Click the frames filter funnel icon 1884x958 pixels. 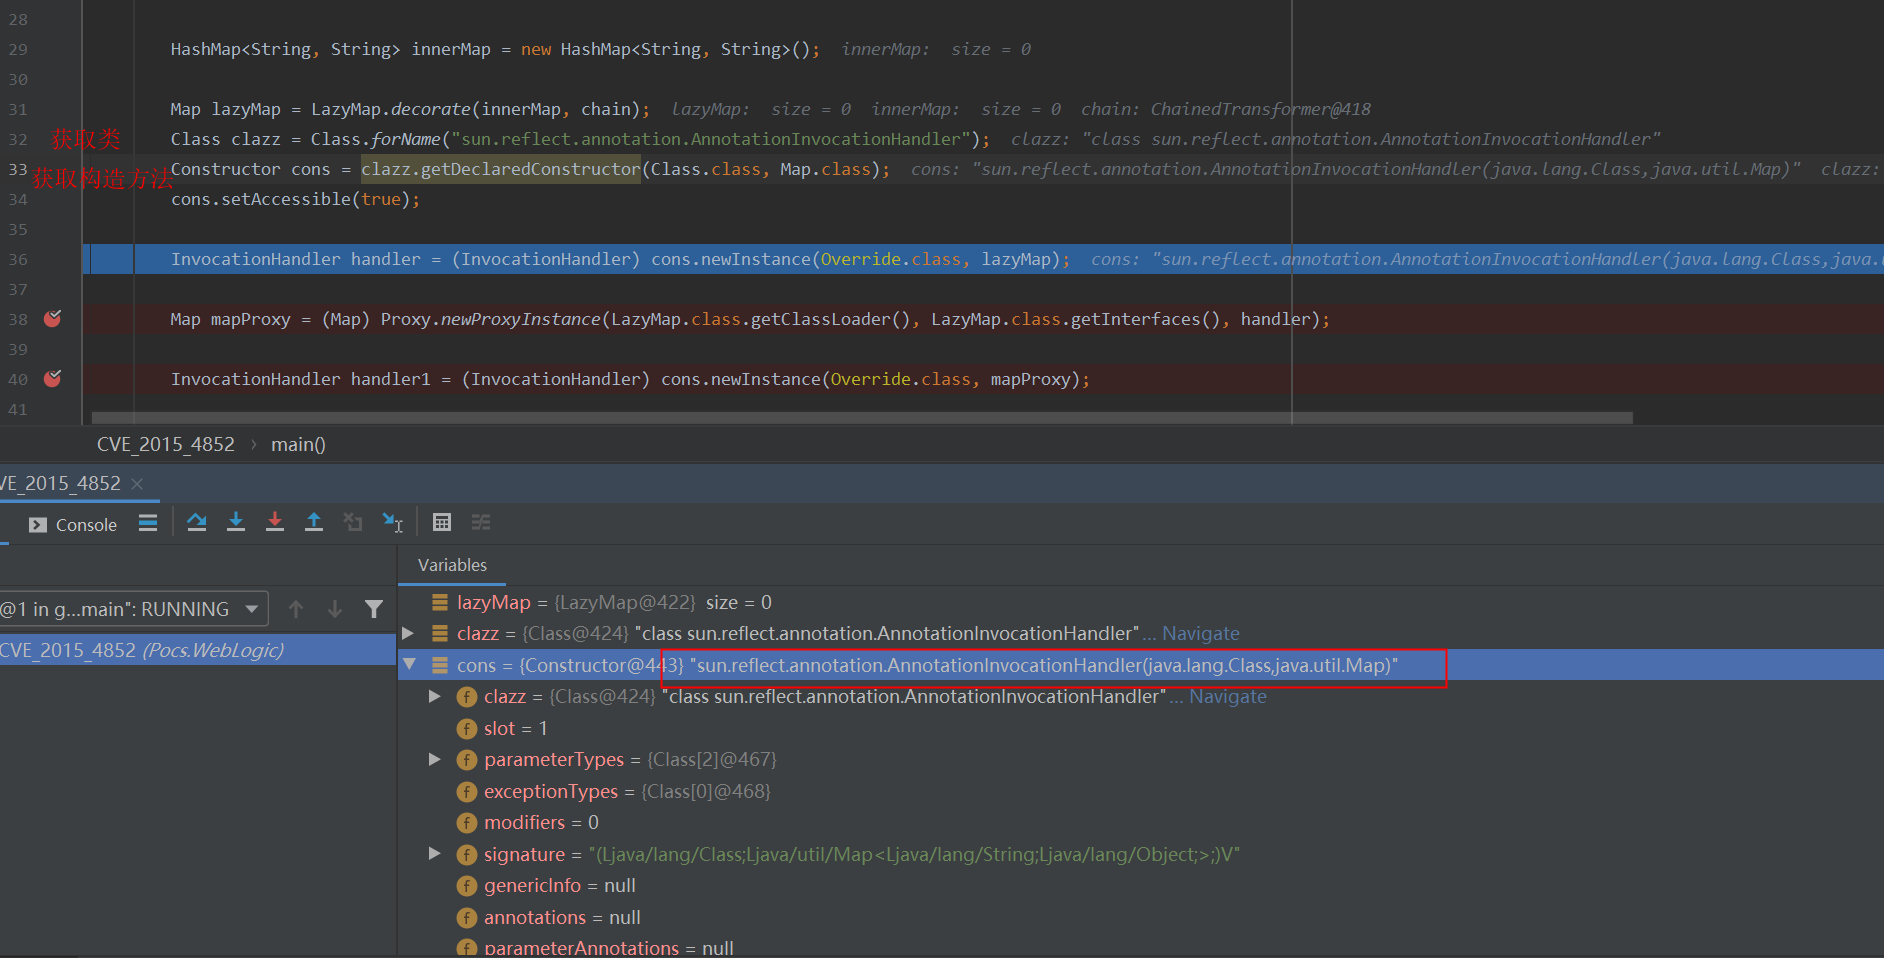tap(374, 609)
